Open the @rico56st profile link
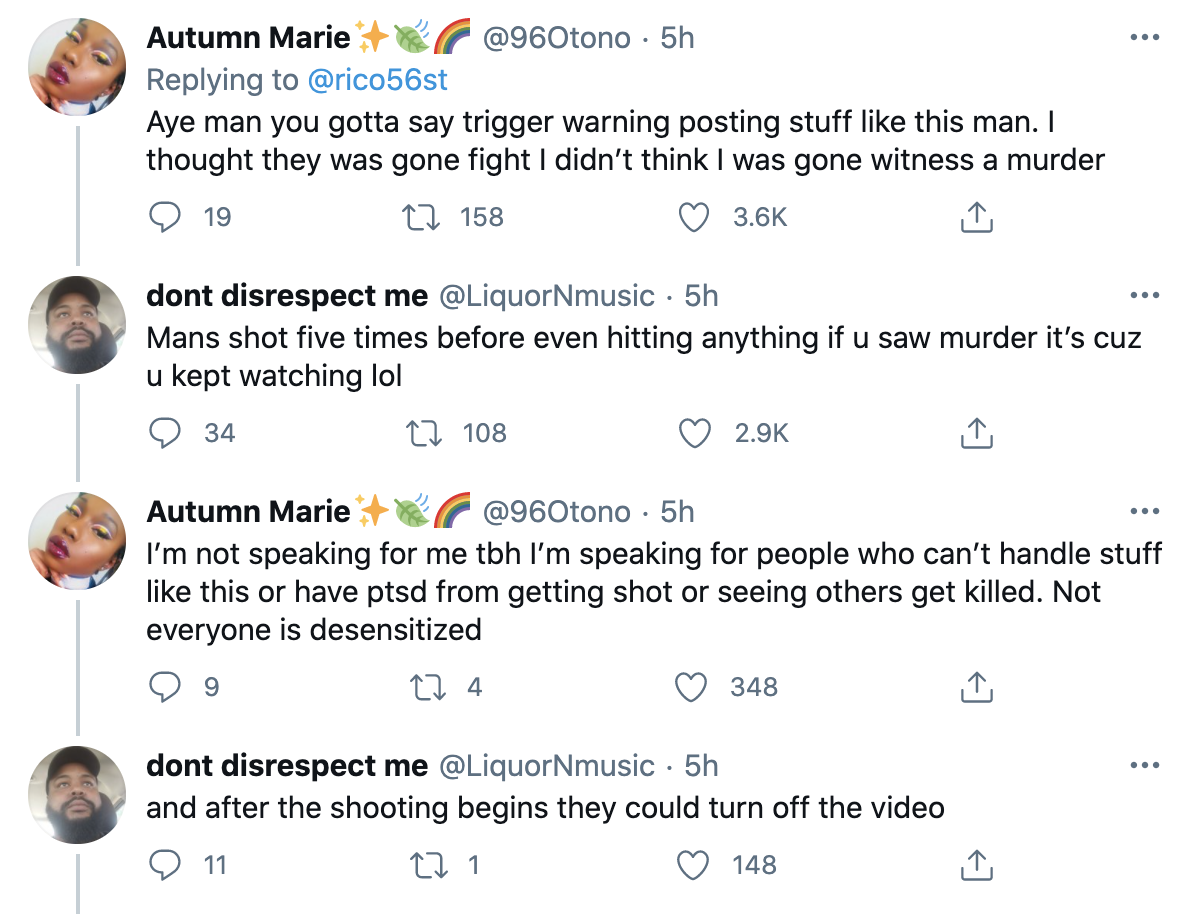This screenshot has height=918, width=1190. [x=378, y=80]
